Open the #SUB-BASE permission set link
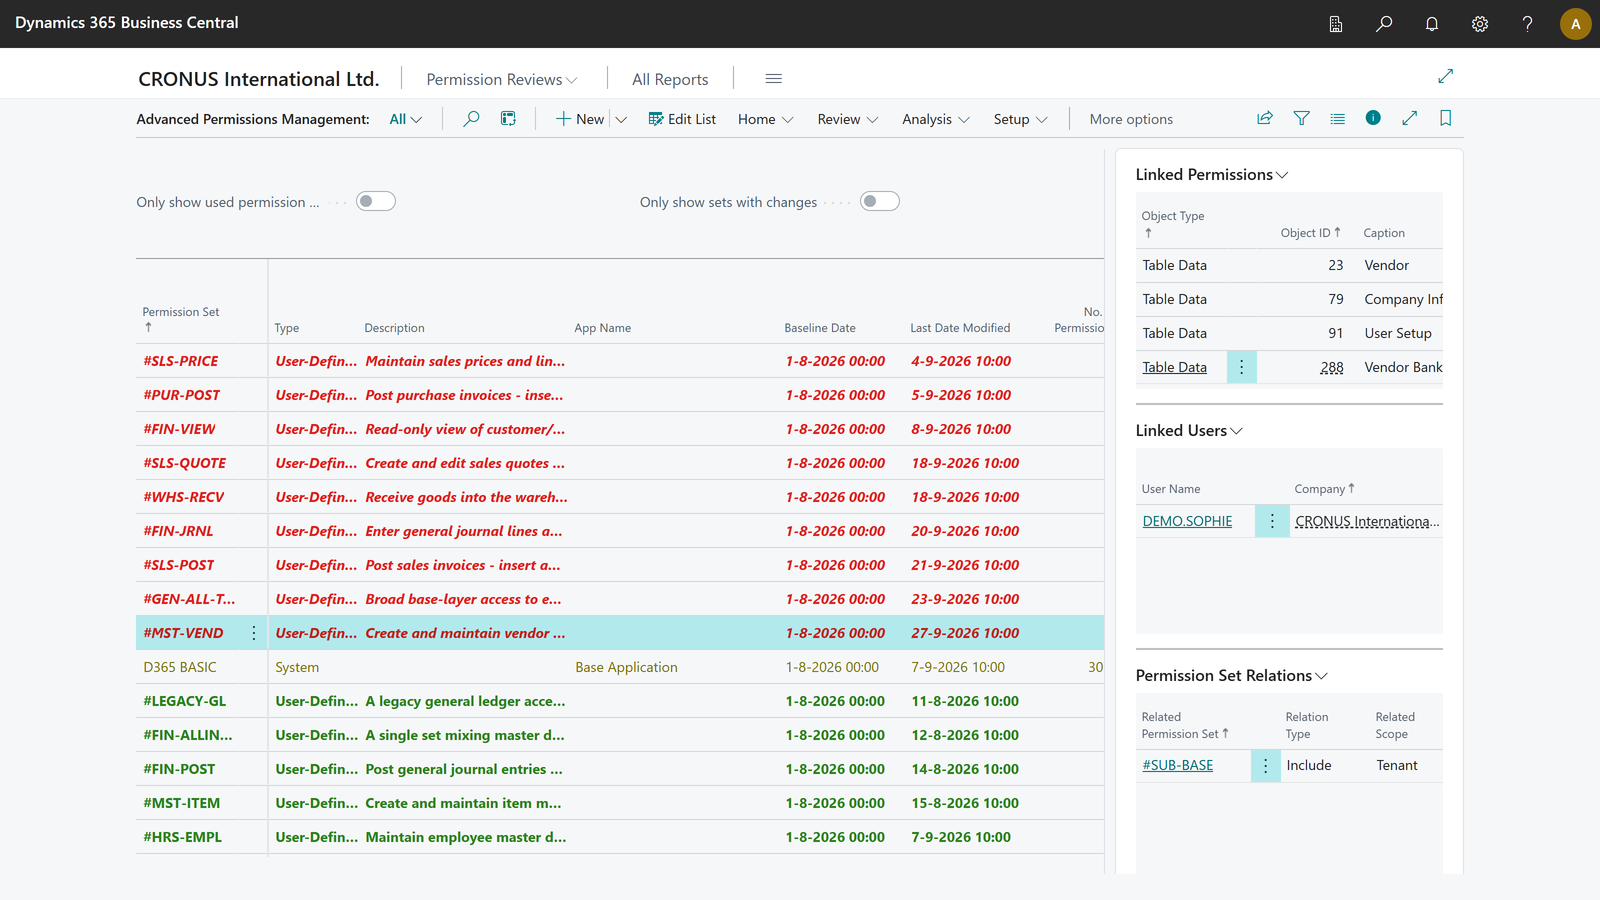Screen dimensions: 1600x900 pyautogui.click(x=1178, y=765)
